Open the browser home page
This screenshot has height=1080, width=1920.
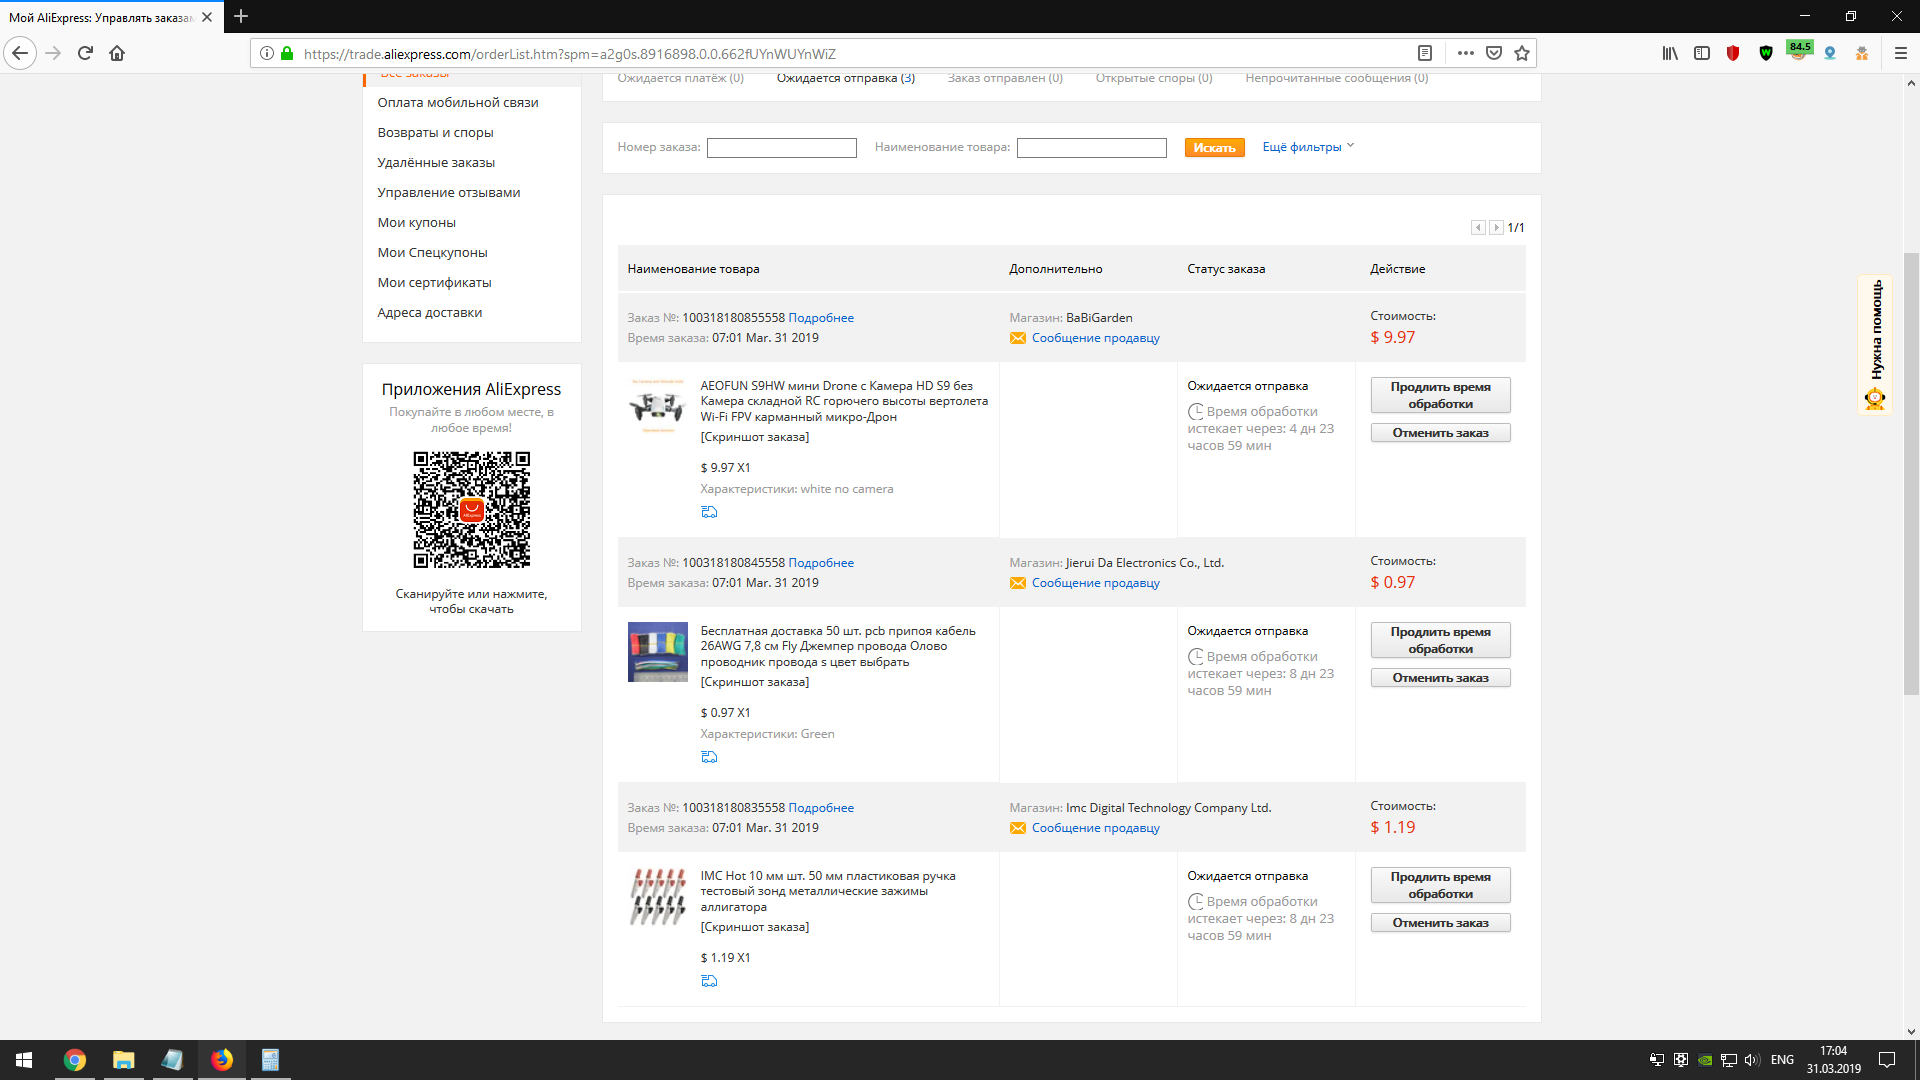(117, 53)
